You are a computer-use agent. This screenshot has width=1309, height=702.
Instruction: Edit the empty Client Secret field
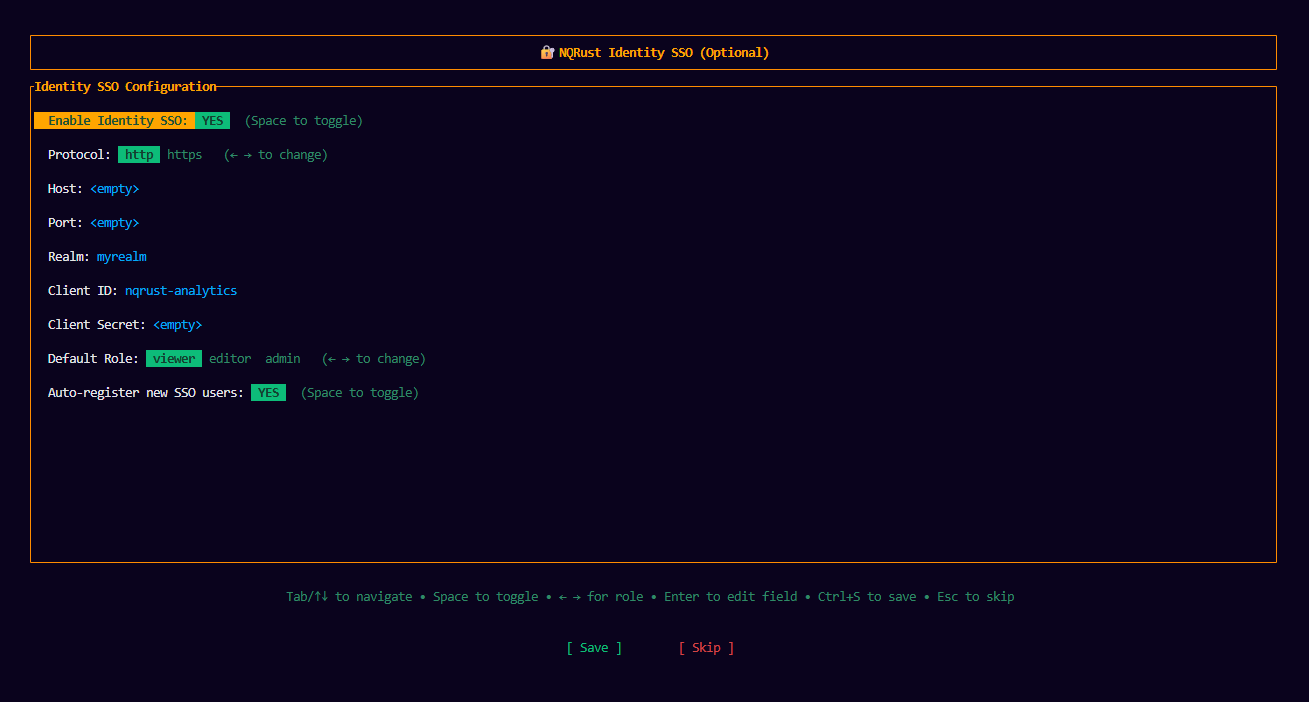[177, 325]
